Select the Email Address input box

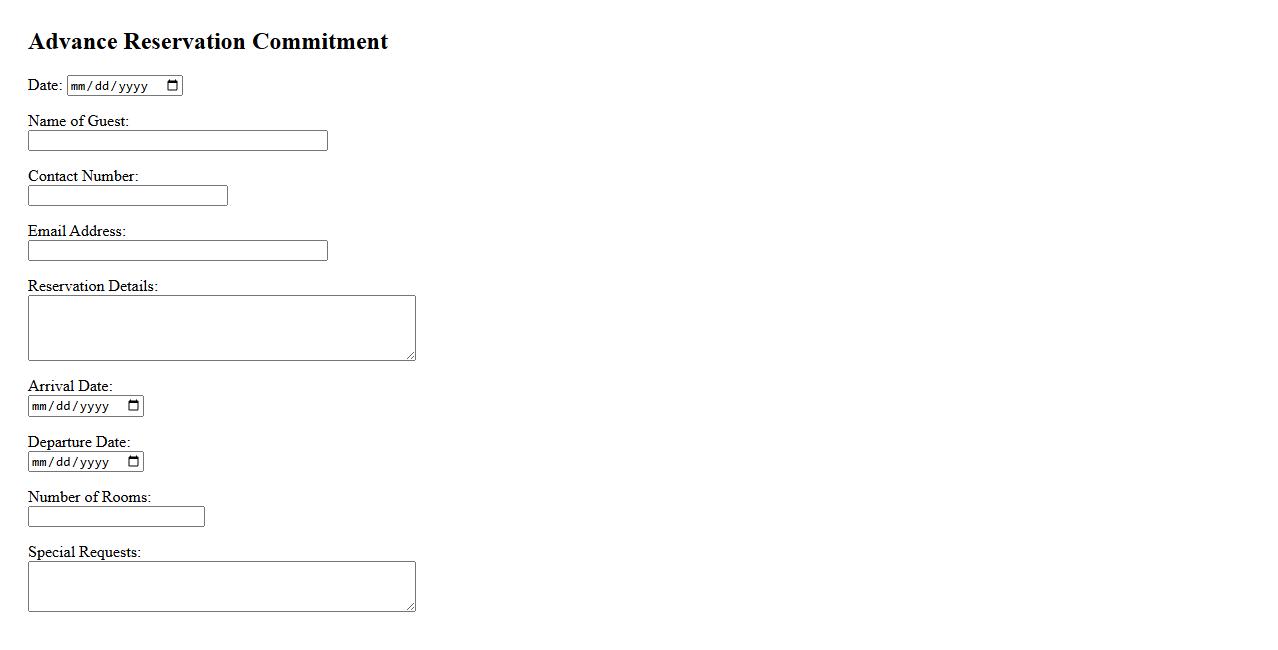point(177,251)
